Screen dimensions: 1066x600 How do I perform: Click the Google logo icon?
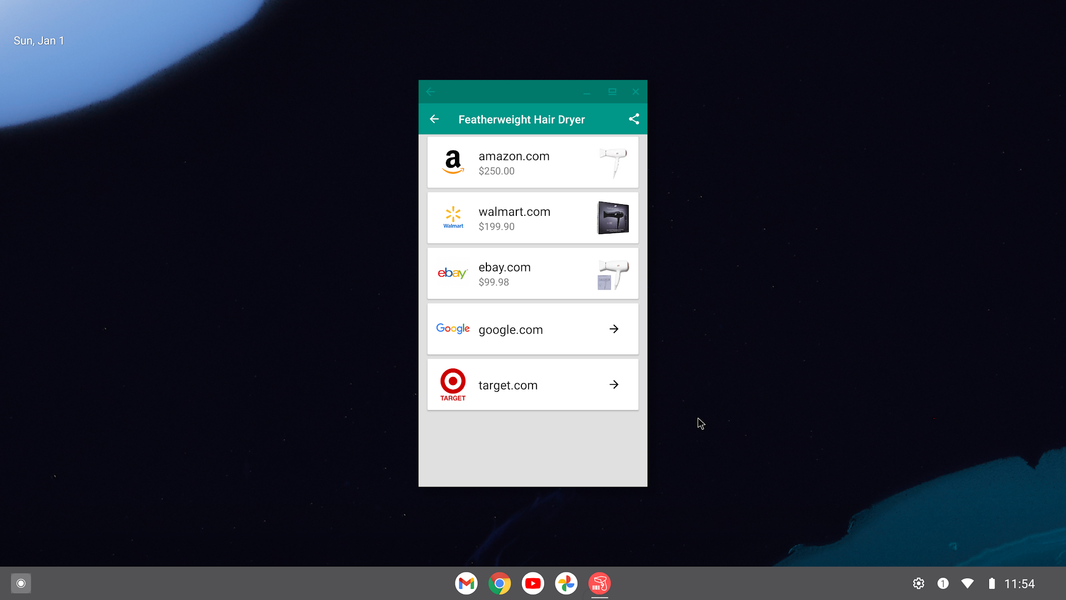tap(453, 329)
